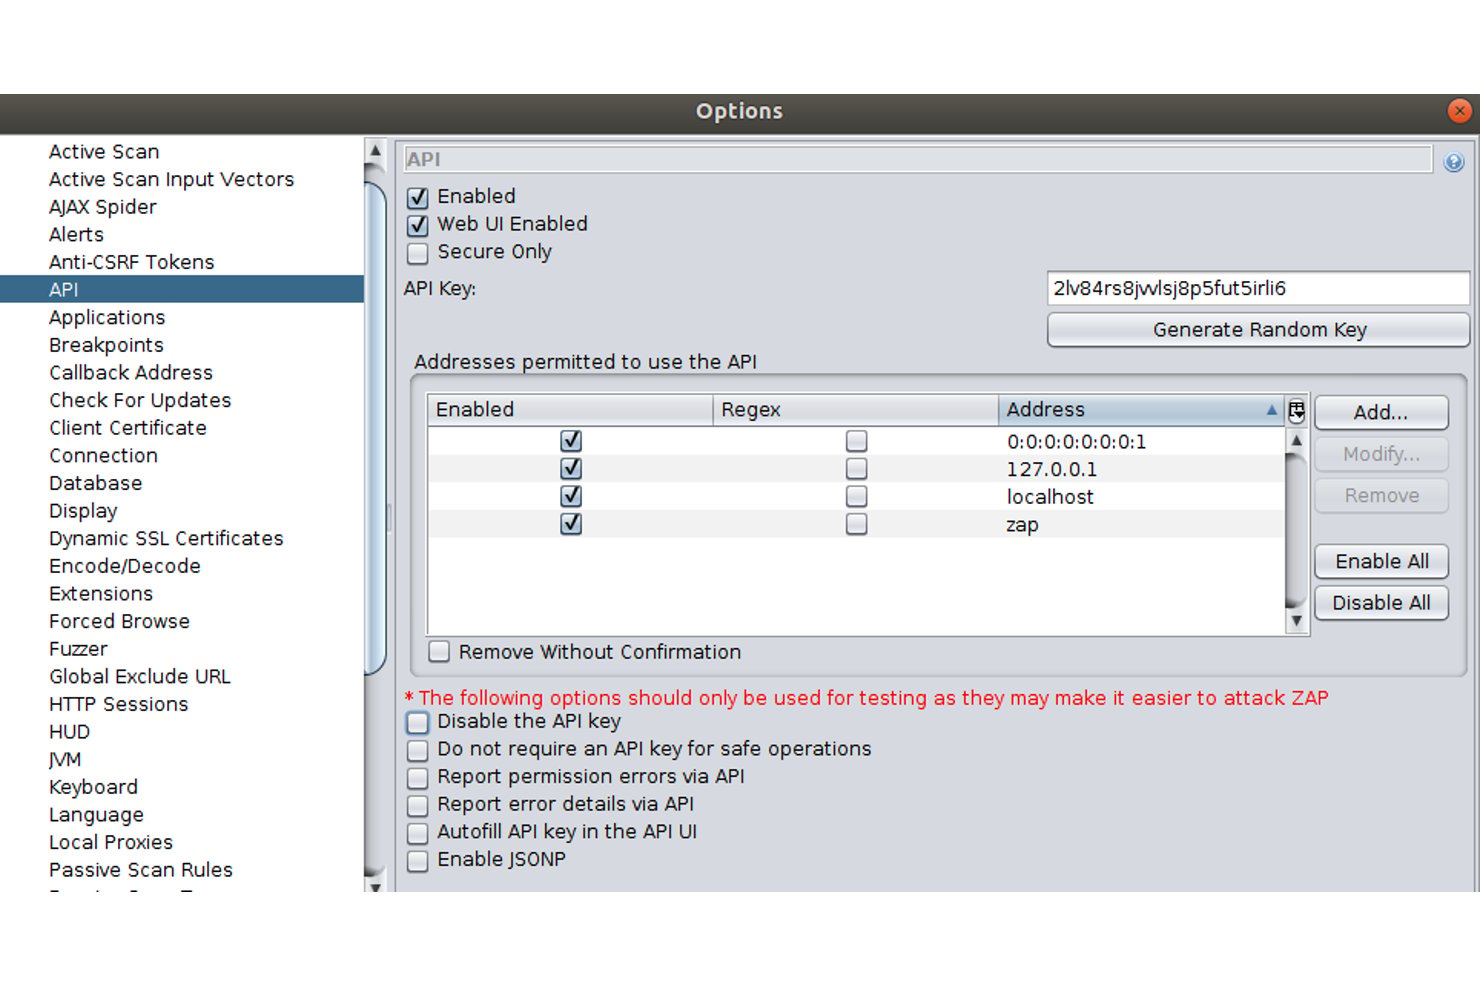Click up arrow of address table scrollbar

point(1297,440)
